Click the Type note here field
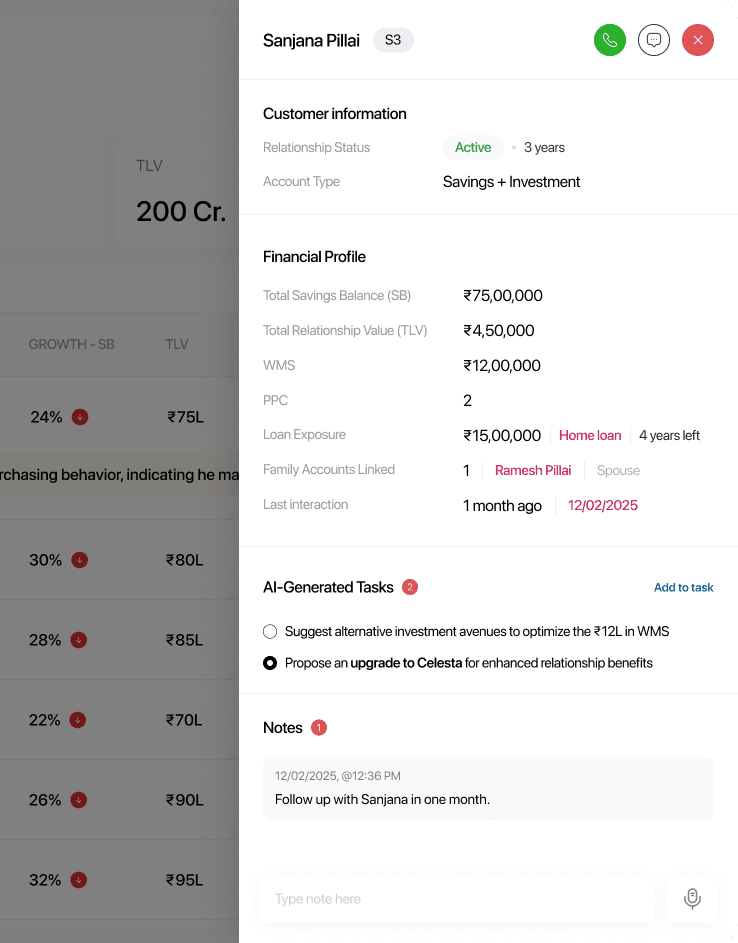The image size is (738, 943). [x=456, y=899]
